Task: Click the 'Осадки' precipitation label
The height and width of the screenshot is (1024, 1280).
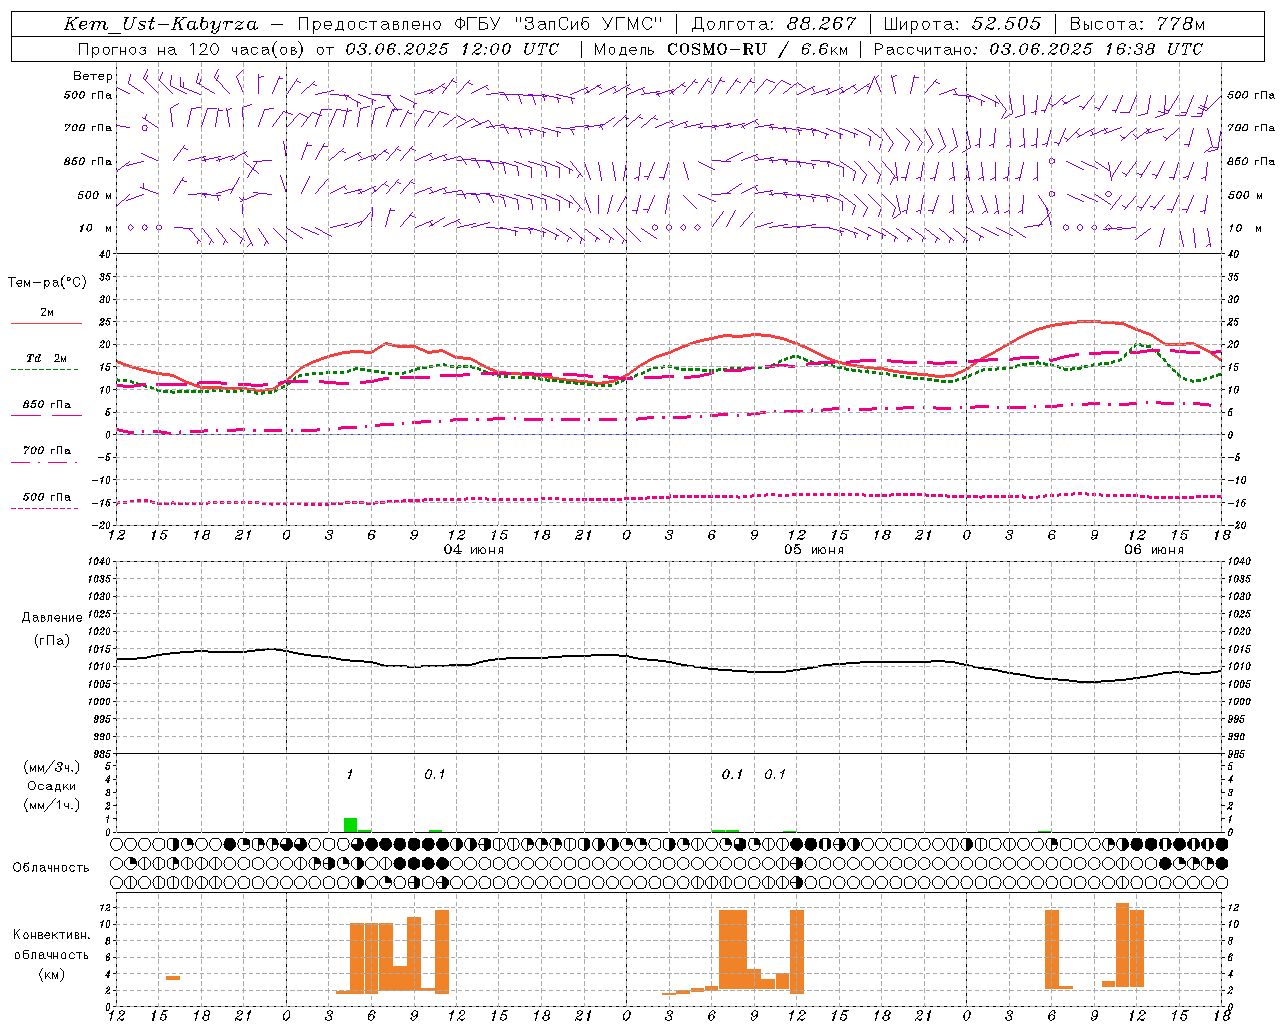Action: [x=52, y=786]
